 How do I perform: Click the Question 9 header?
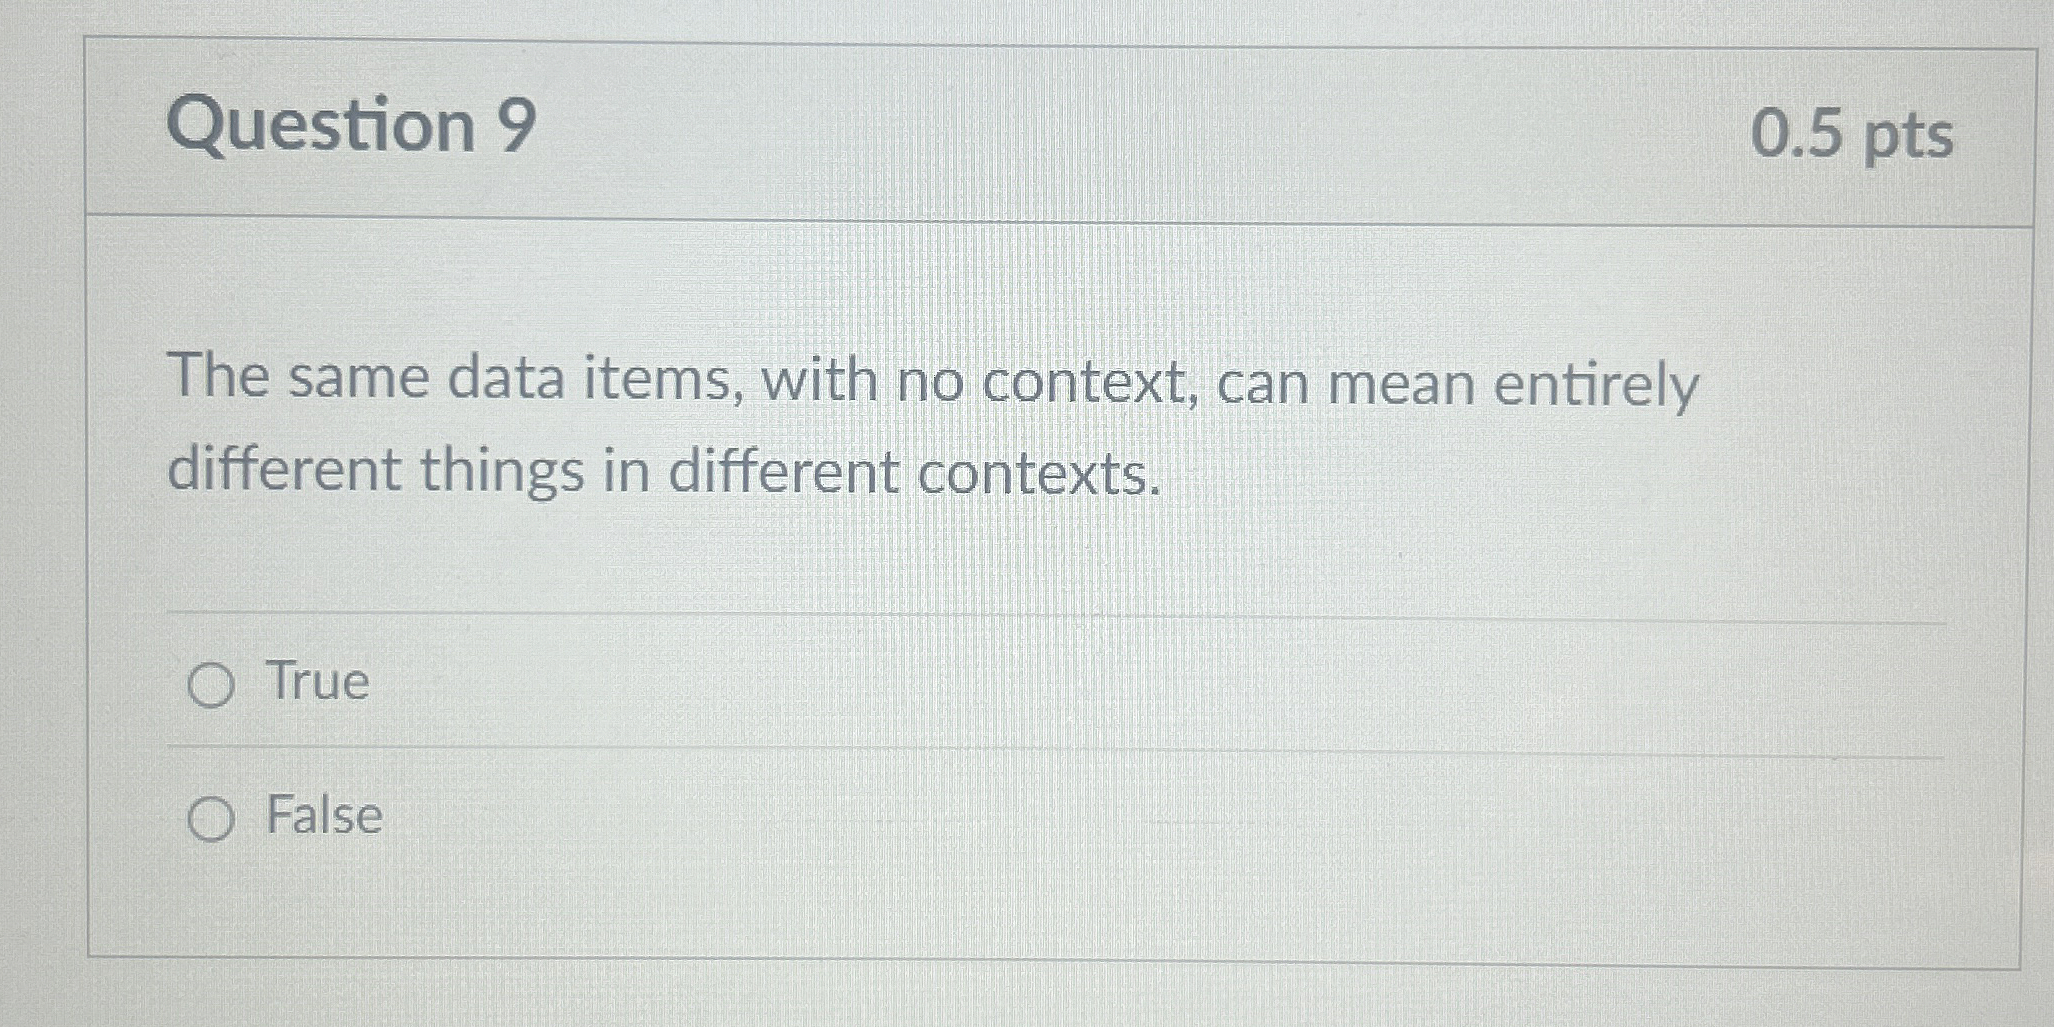pos(358,125)
